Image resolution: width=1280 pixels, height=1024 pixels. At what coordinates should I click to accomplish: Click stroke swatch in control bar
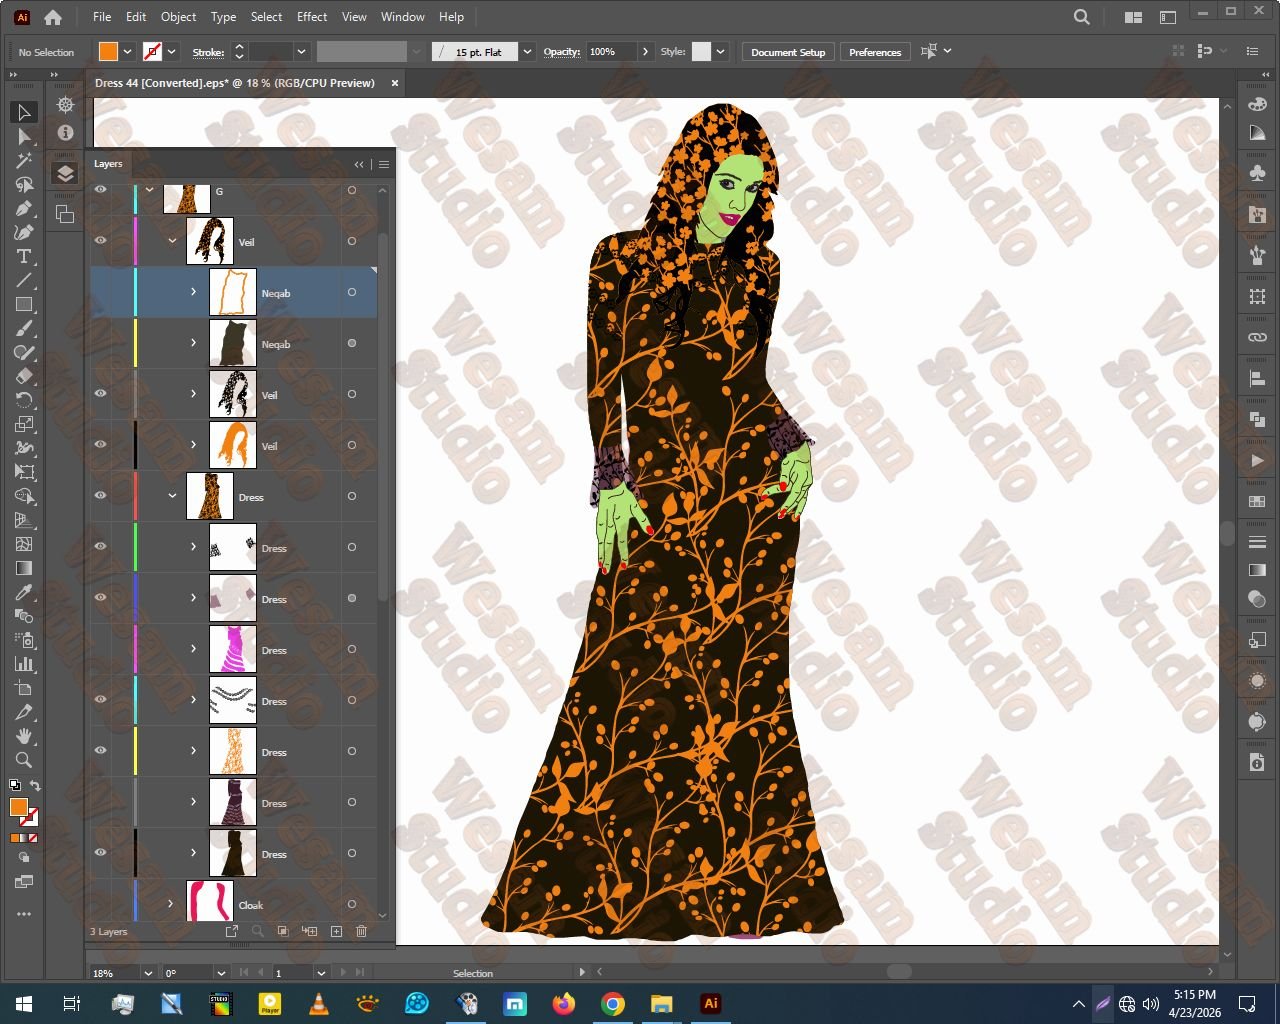pyautogui.click(x=152, y=52)
